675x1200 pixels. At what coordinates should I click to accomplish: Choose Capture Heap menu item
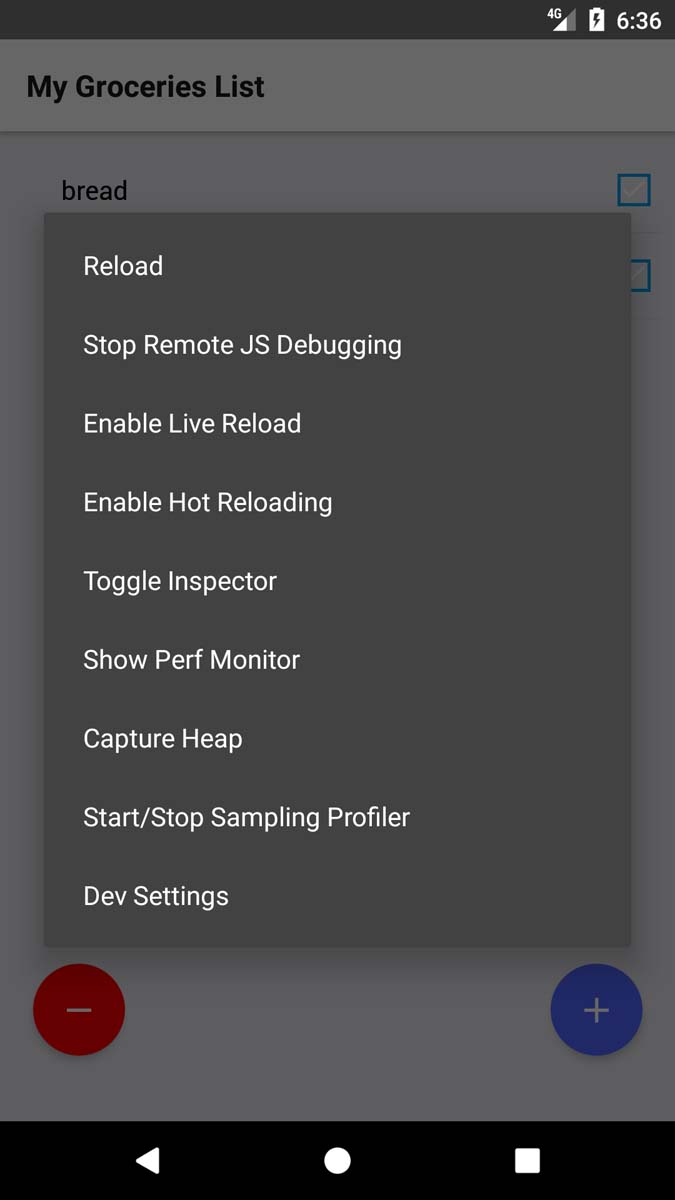coord(163,739)
